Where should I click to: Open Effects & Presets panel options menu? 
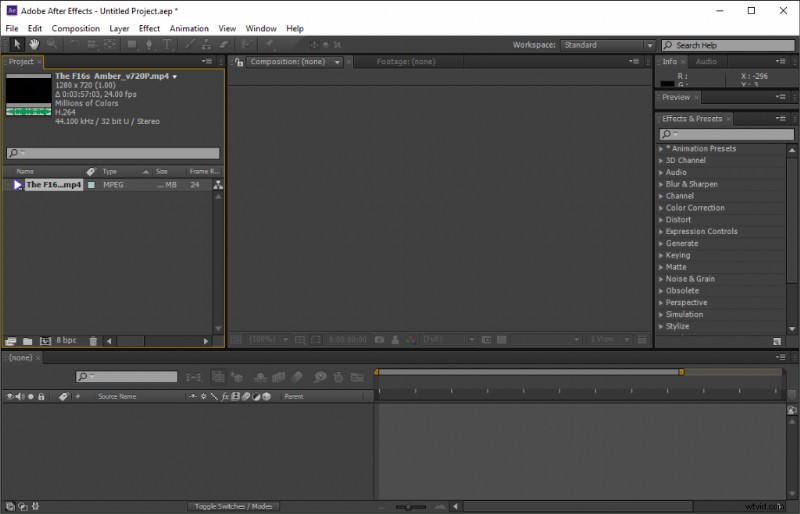tap(781, 118)
